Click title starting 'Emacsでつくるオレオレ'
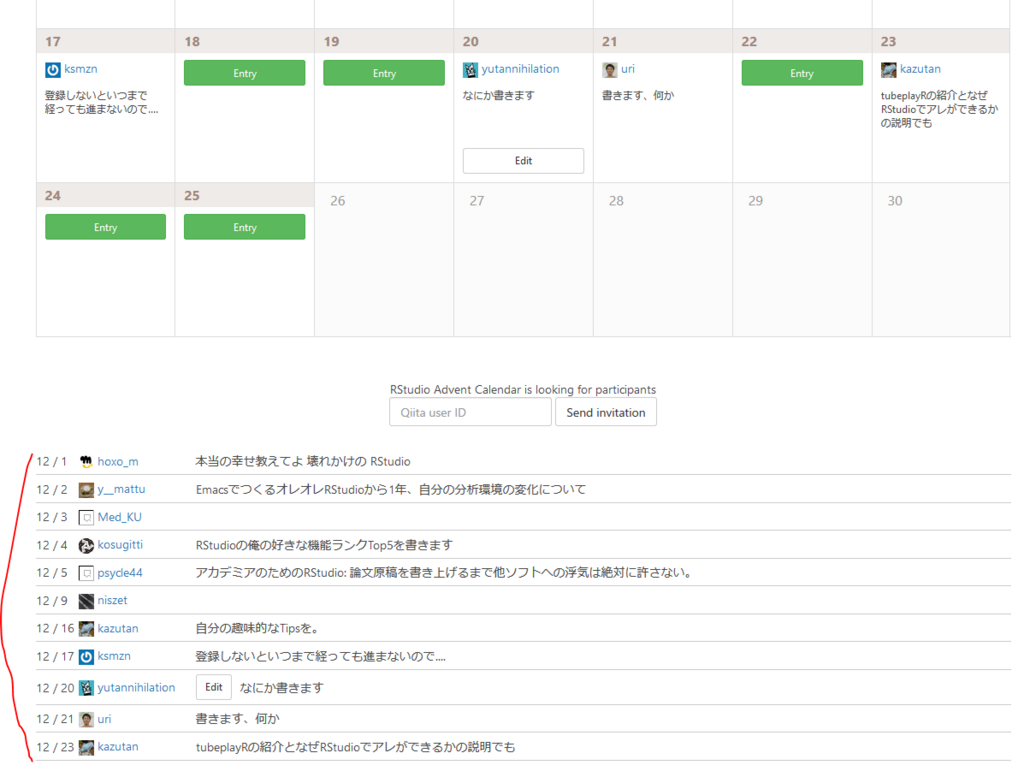 [x=391, y=490]
